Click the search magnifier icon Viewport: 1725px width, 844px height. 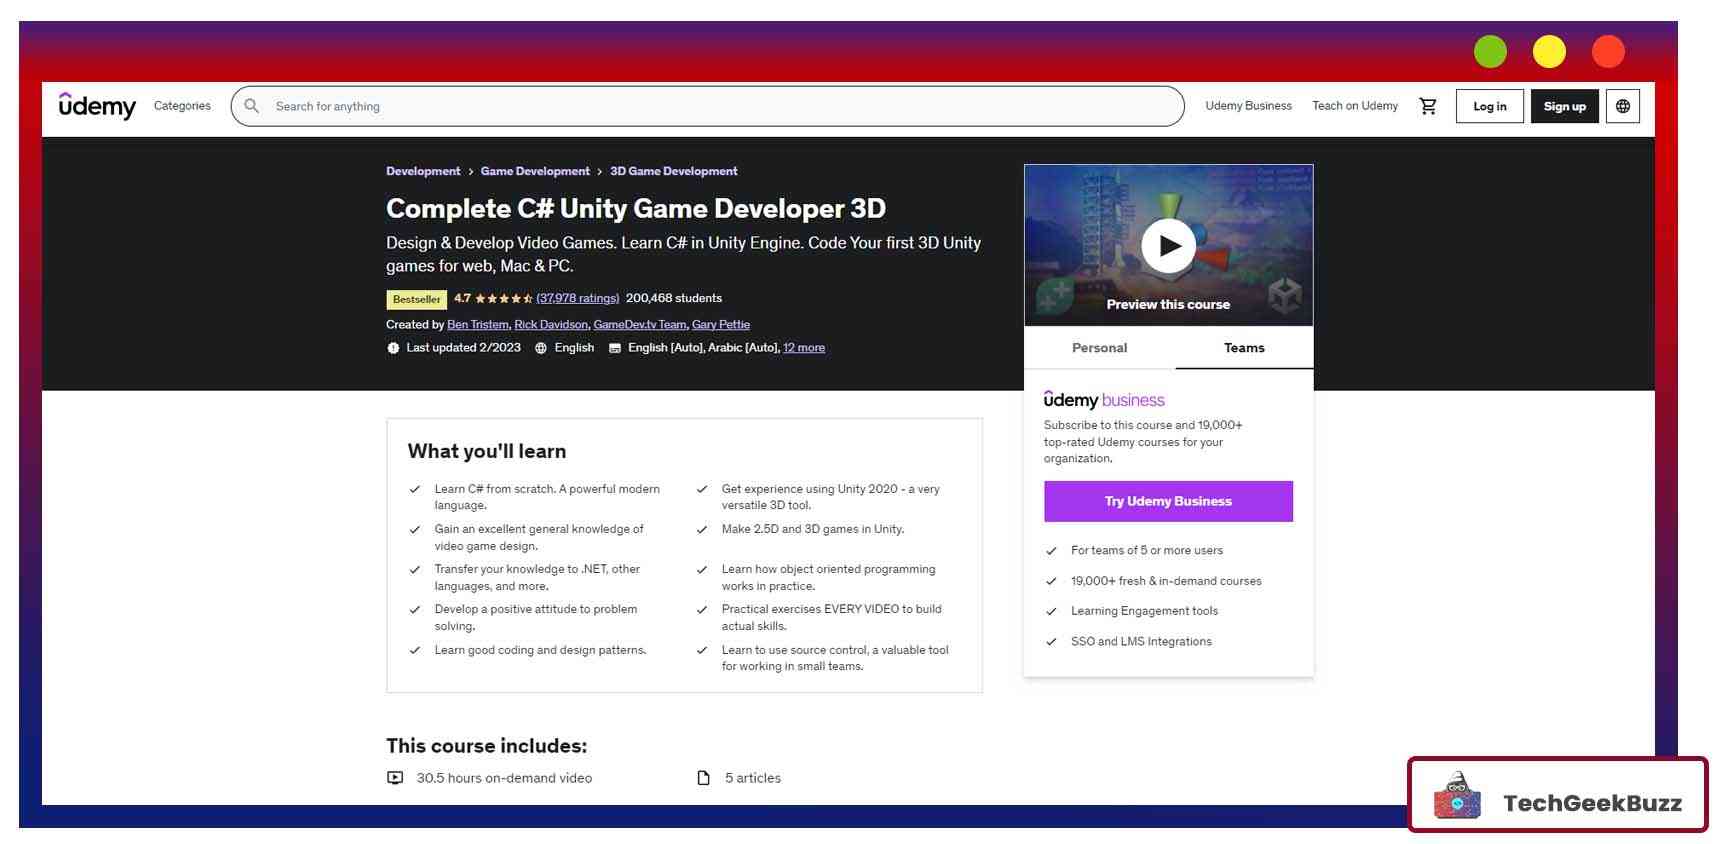252,106
